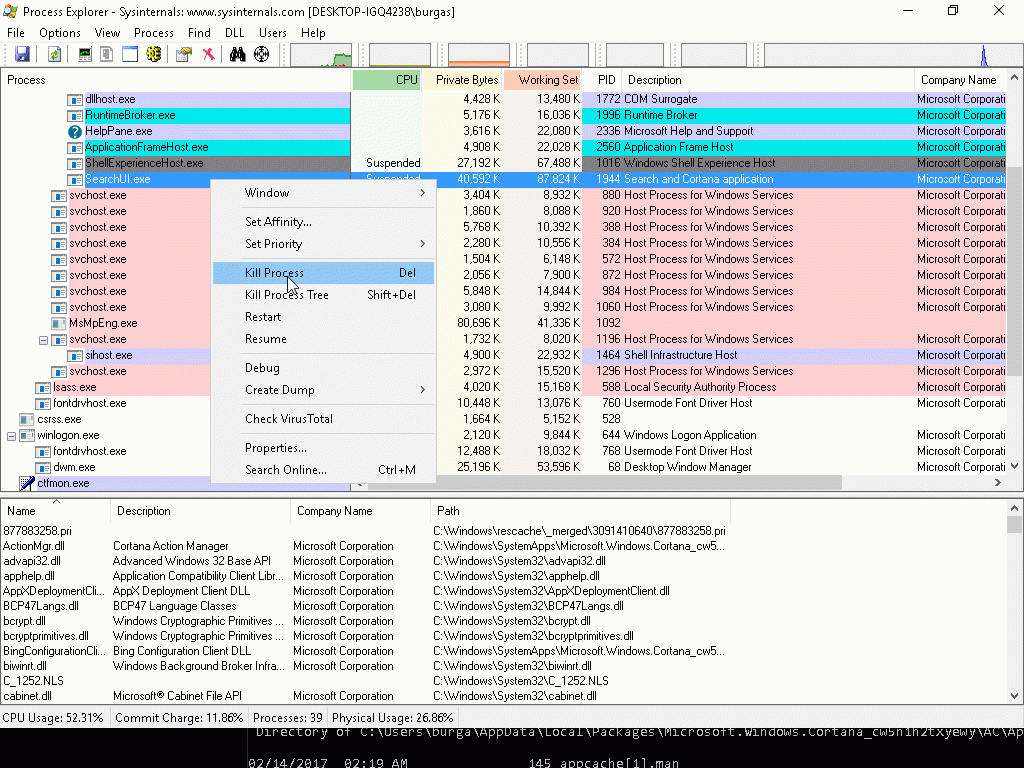Image resolution: width=1024 pixels, height=768 pixels.
Task: Collapse the svchost.exe node above sihost.exe
Action: [43, 340]
